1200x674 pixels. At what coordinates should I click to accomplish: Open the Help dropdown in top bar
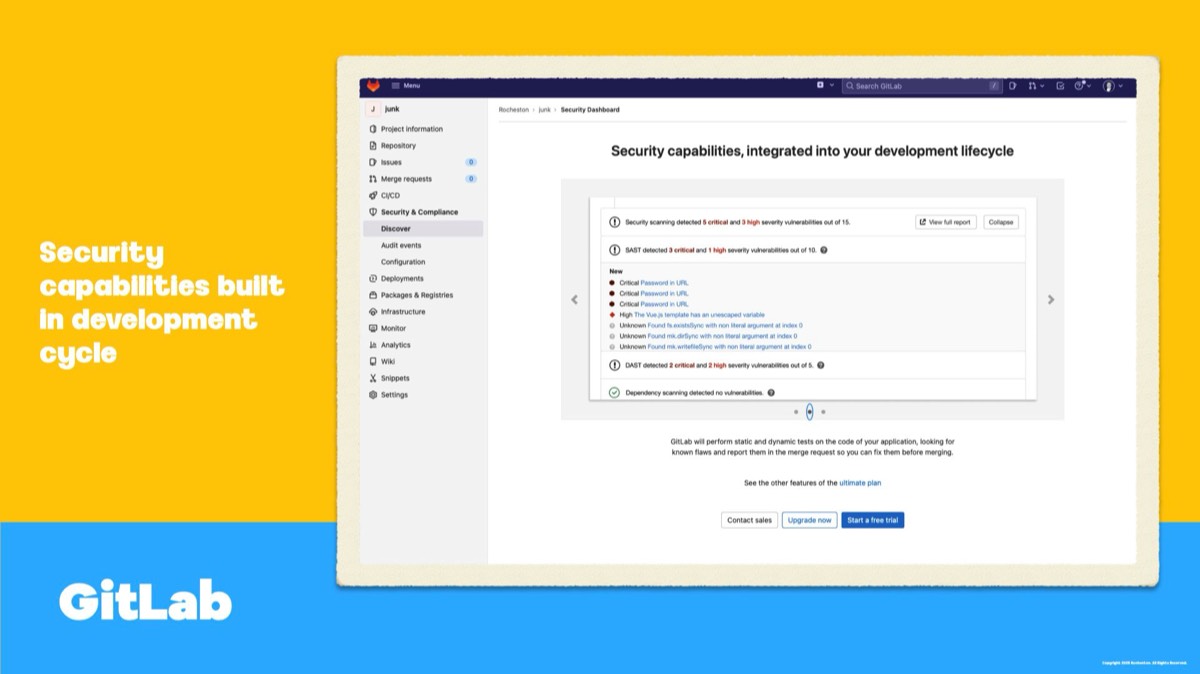click(1082, 86)
